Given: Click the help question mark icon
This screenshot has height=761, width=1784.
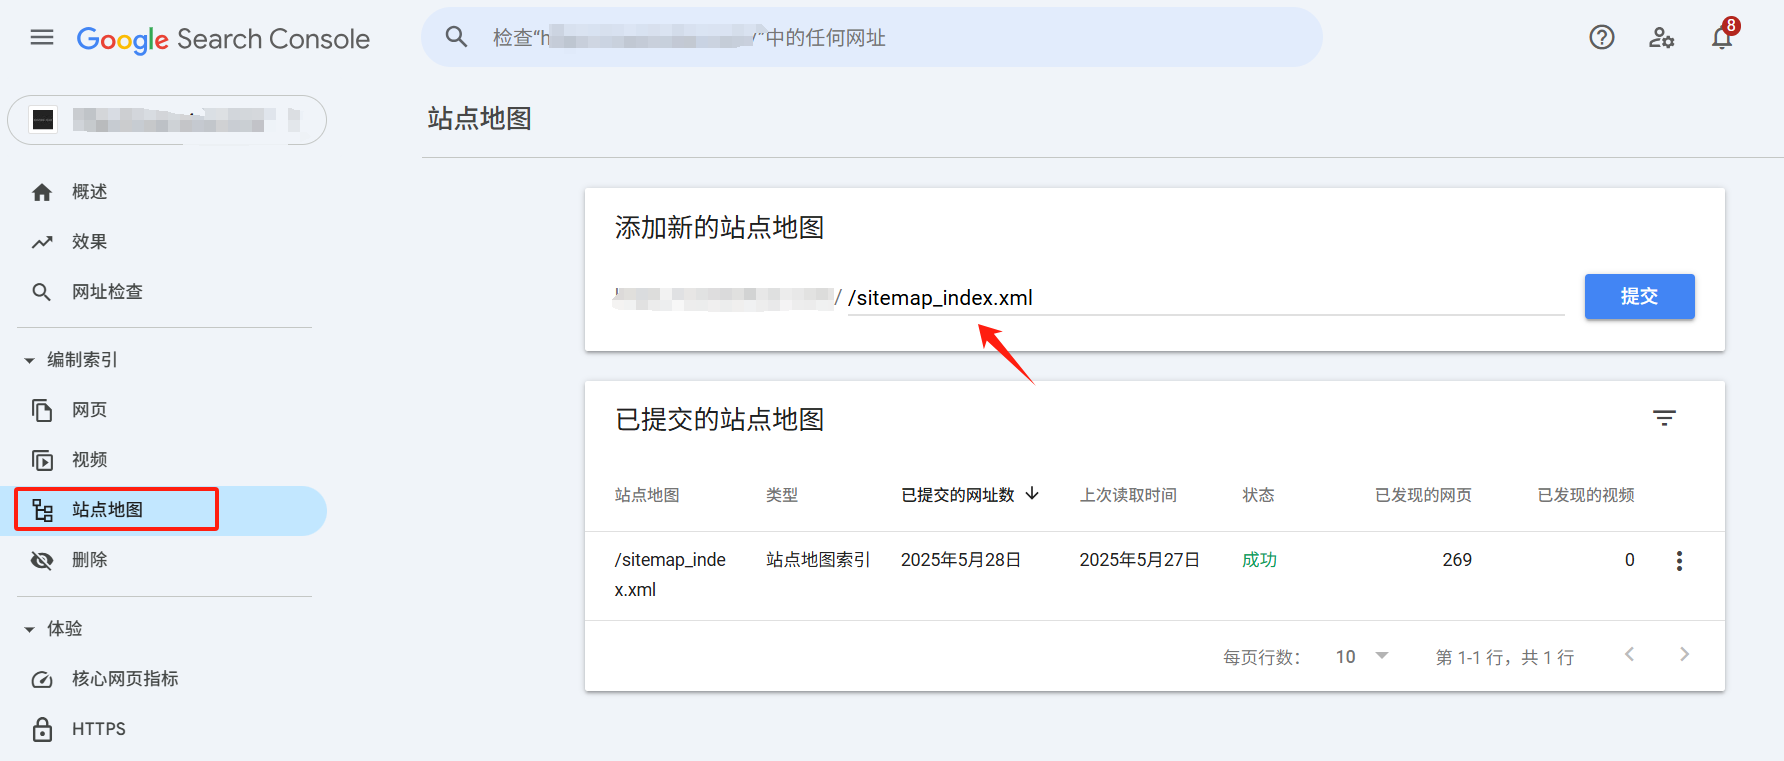Looking at the screenshot, I should coord(1601,38).
